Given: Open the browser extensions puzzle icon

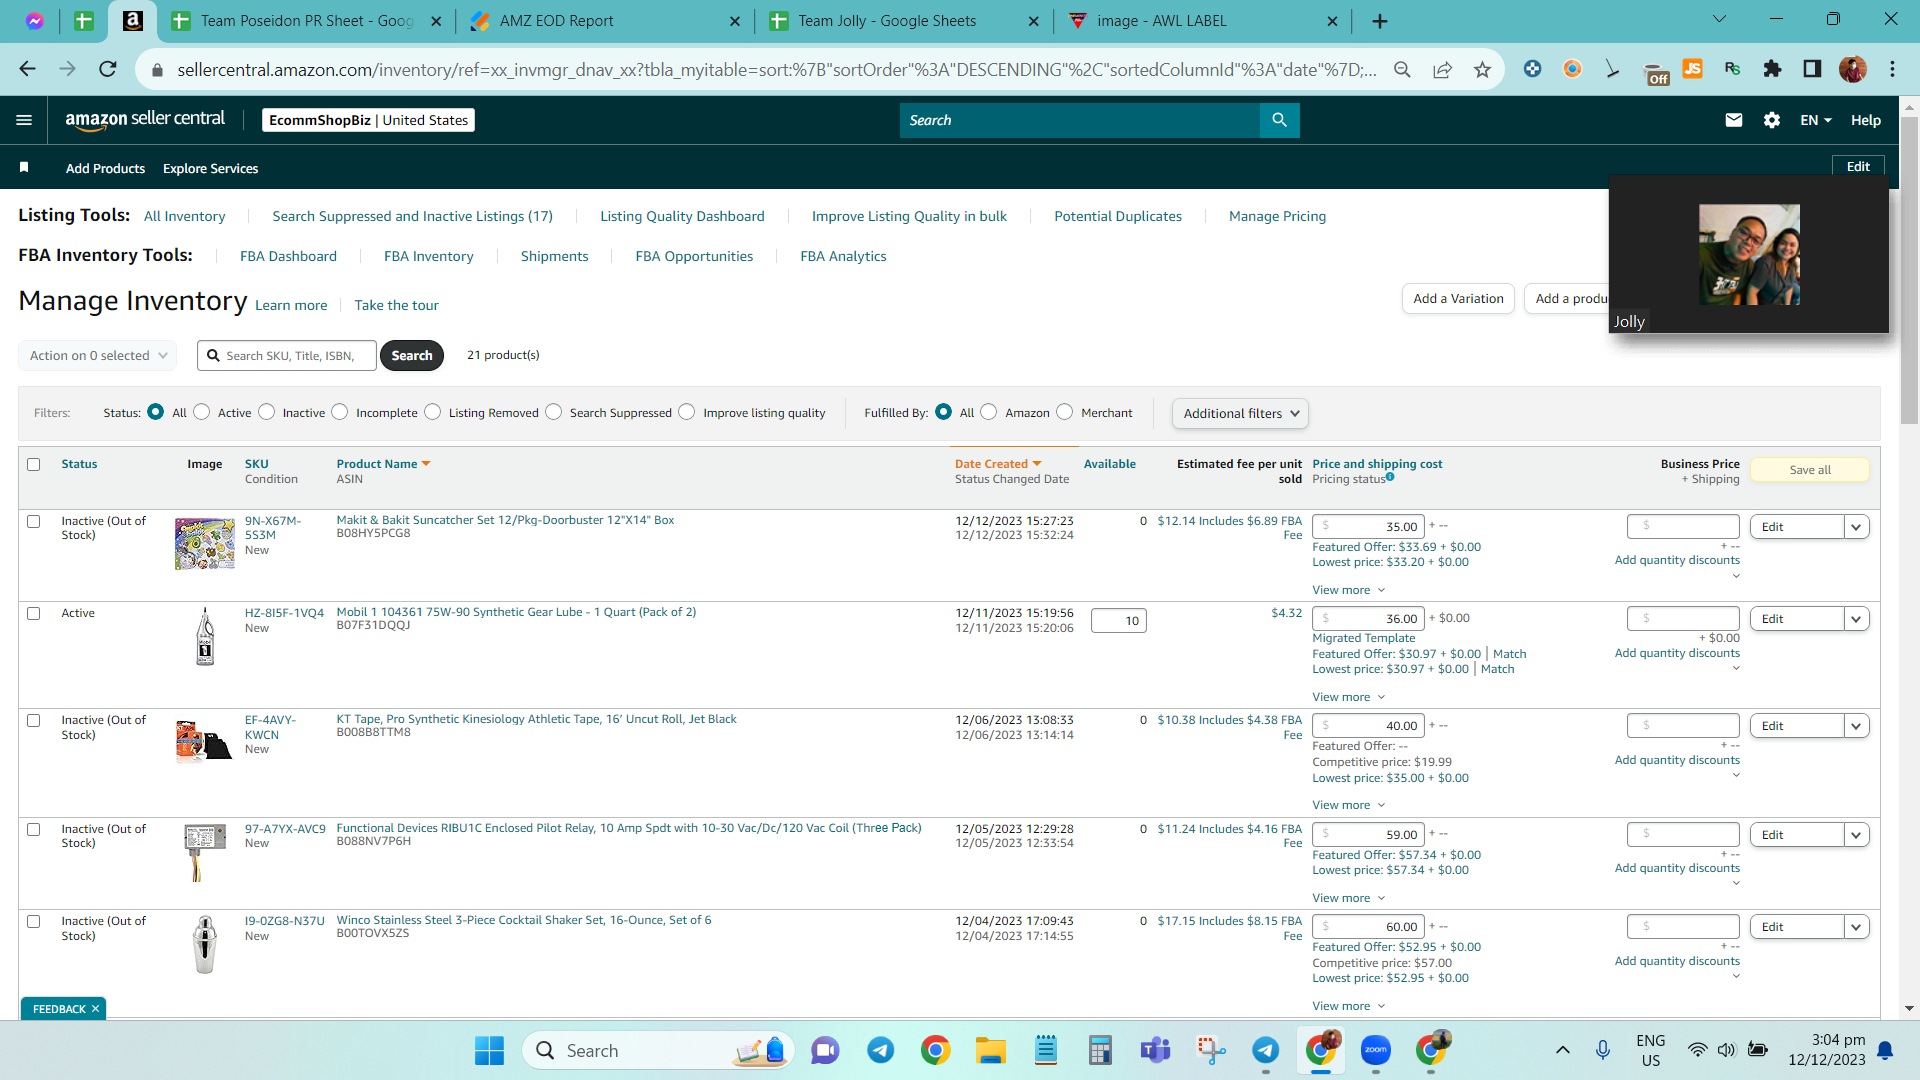Looking at the screenshot, I should point(1772,69).
